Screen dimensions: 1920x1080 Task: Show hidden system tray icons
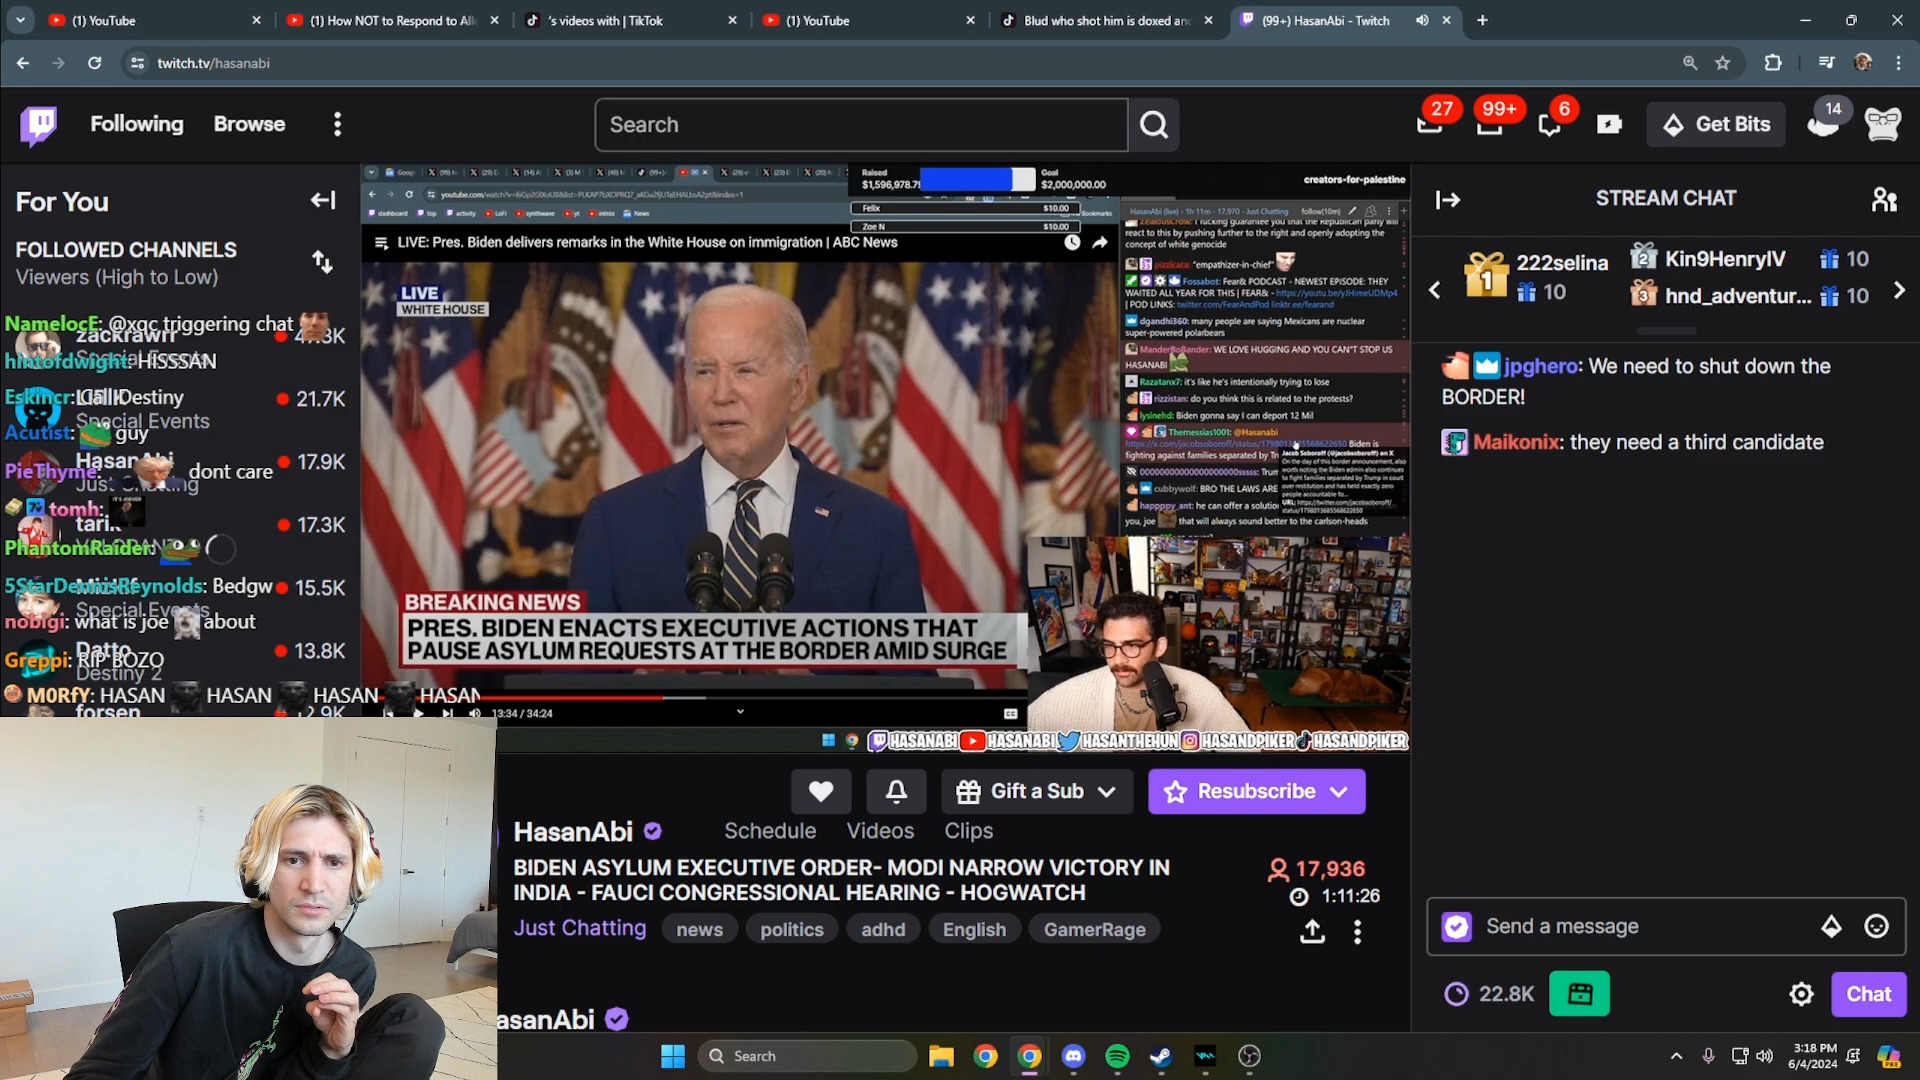coord(1676,1056)
